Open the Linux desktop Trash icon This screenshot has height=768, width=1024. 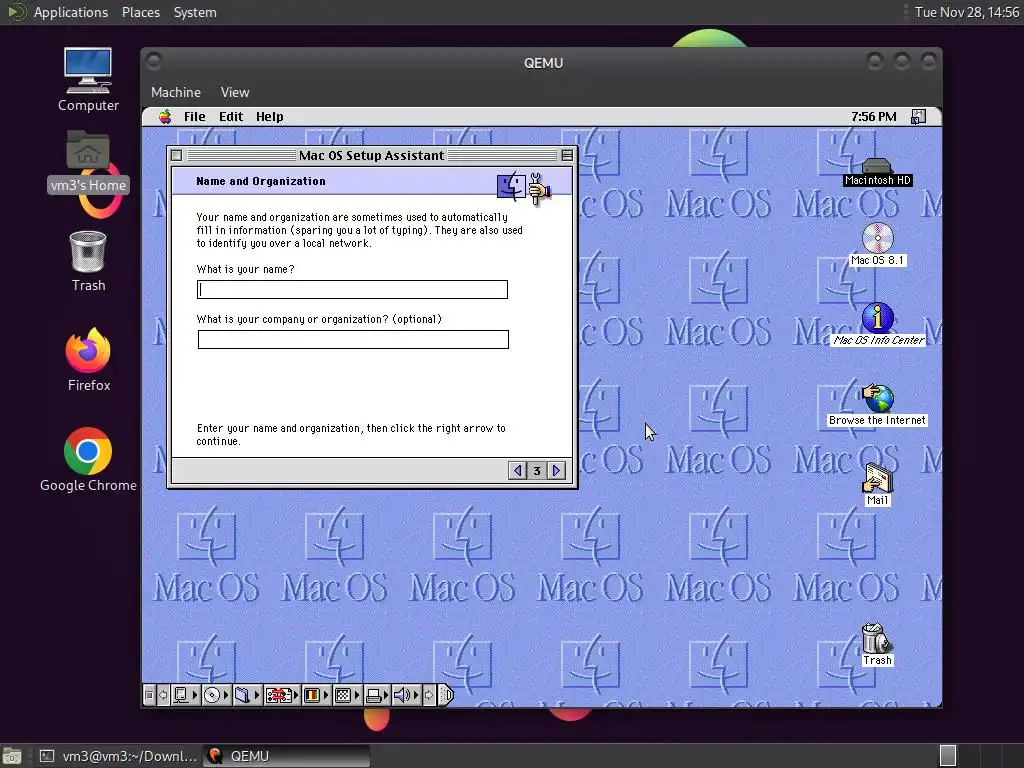pyautogui.click(x=88, y=261)
